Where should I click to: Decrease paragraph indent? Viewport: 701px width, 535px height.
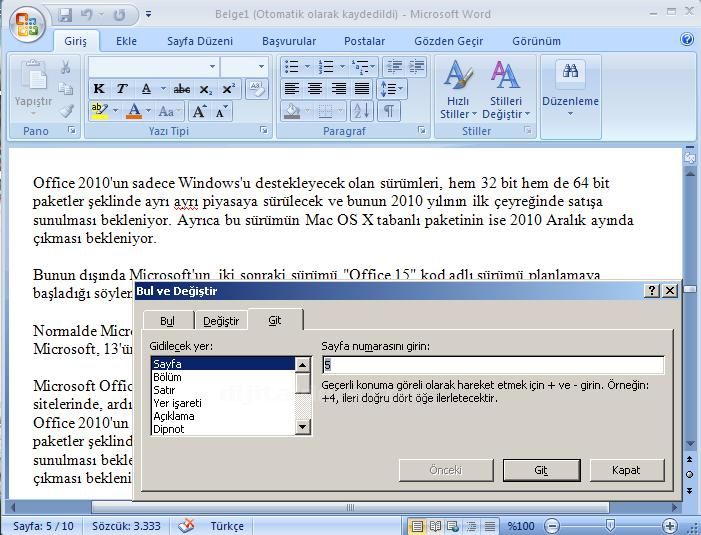tap(394, 66)
